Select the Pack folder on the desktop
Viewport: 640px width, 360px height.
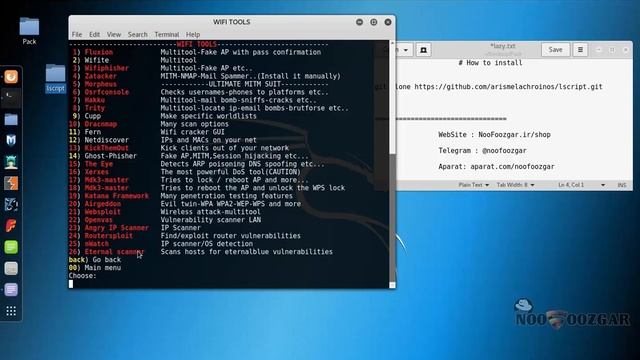tap(29, 31)
